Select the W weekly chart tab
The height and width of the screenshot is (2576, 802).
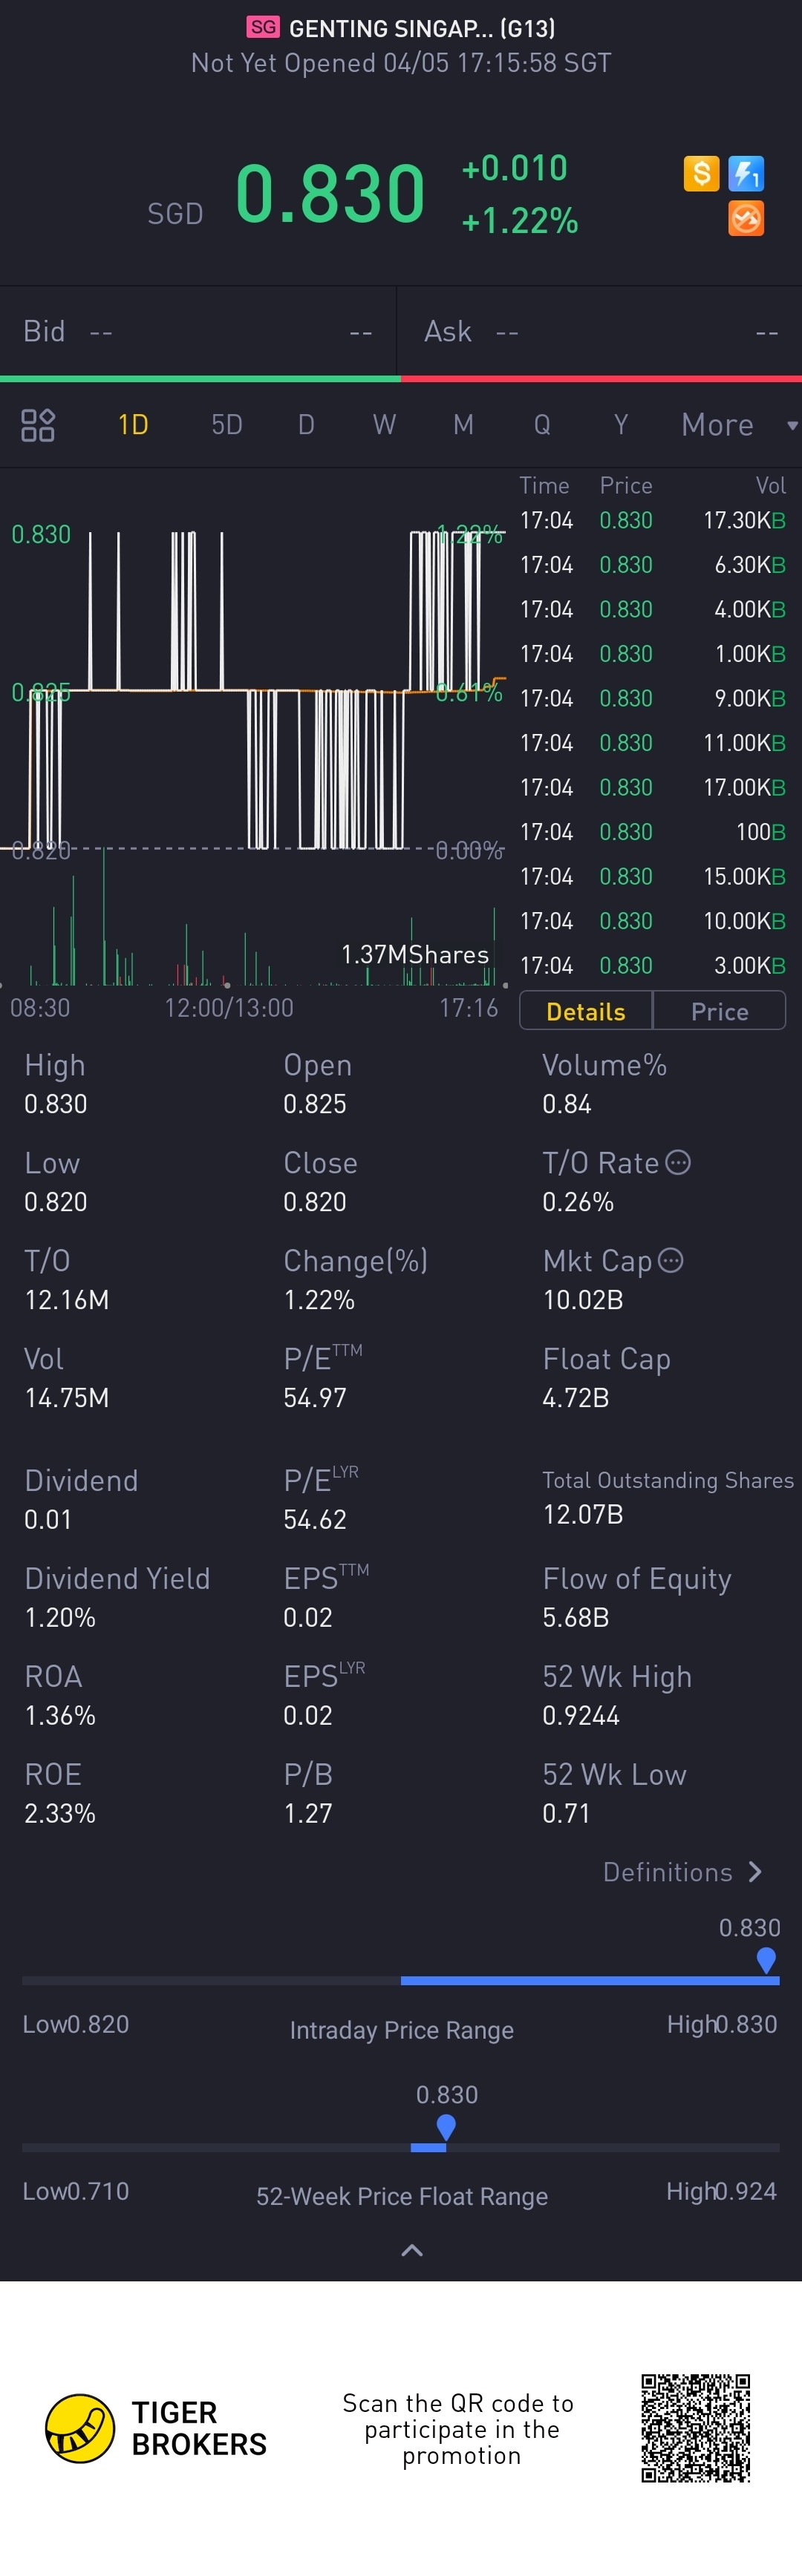[x=384, y=425]
